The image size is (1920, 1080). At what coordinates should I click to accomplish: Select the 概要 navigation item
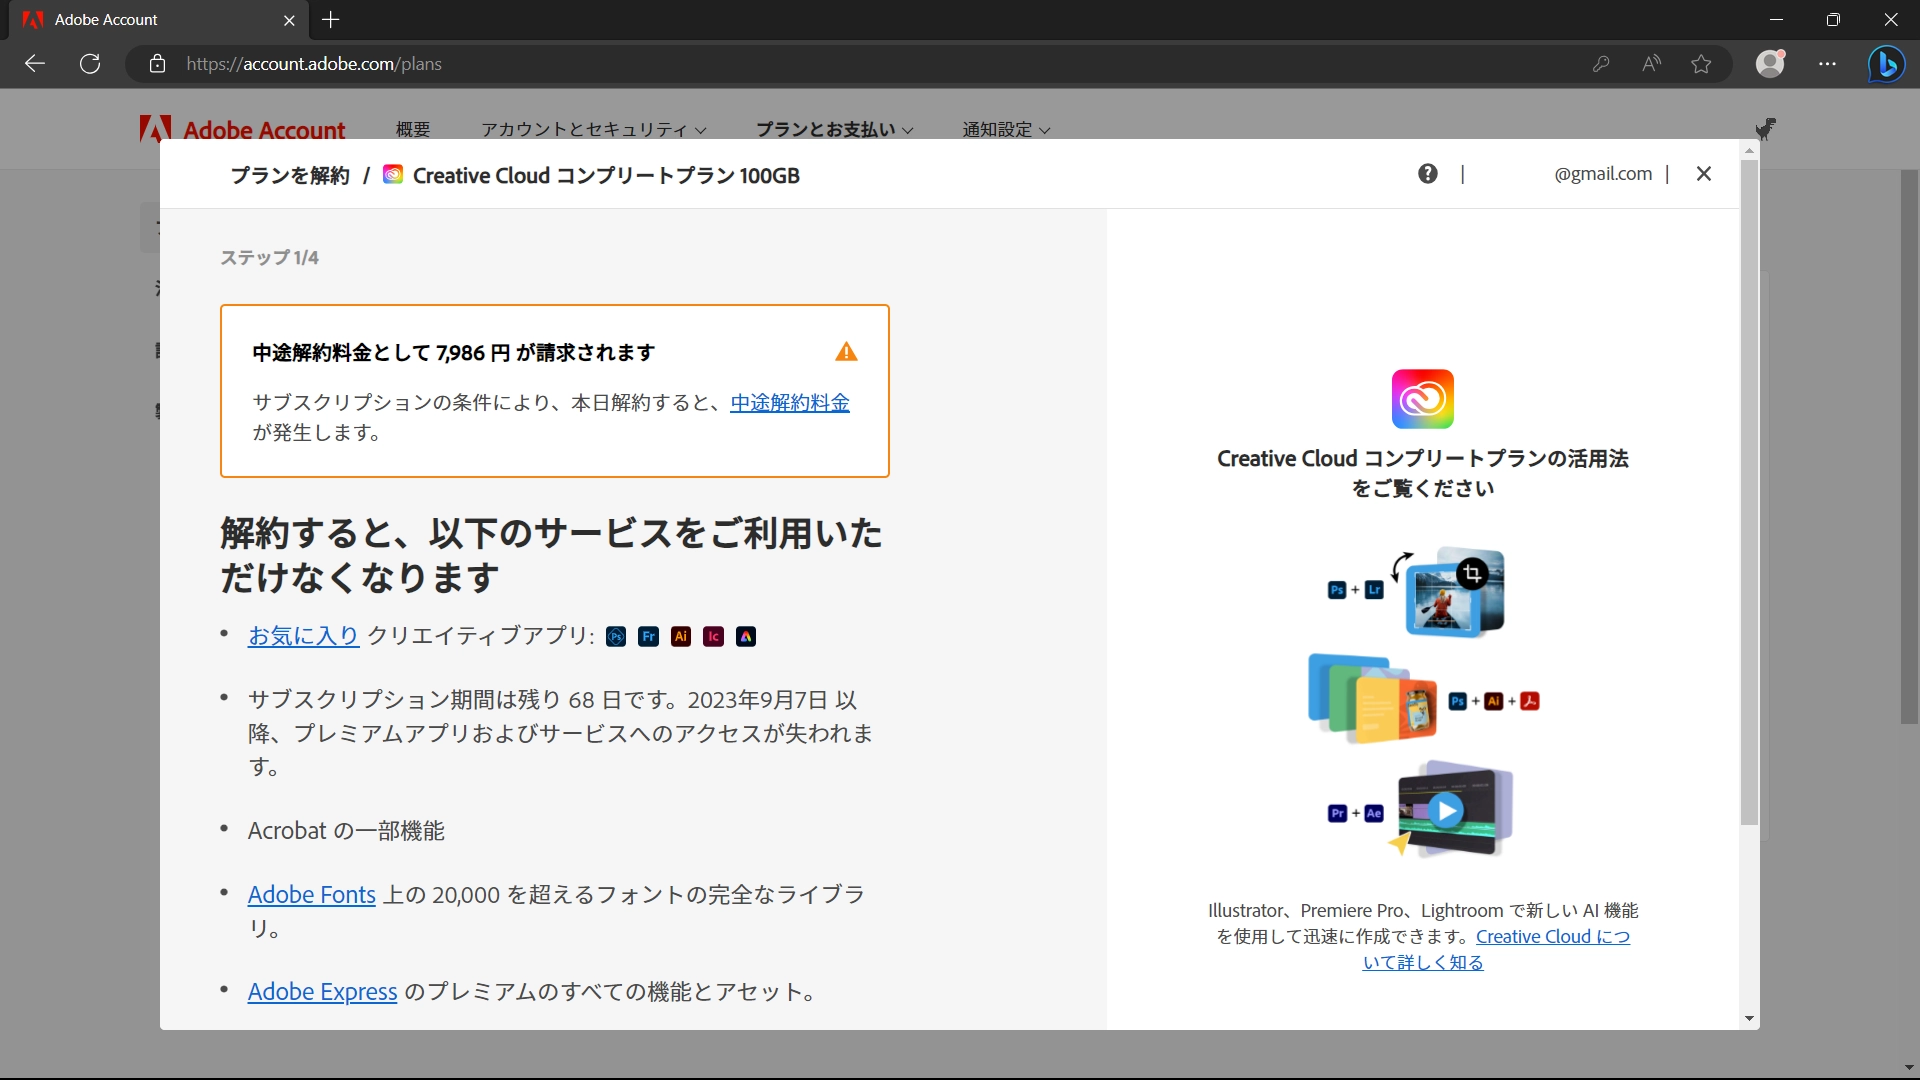[x=411, y=129]
